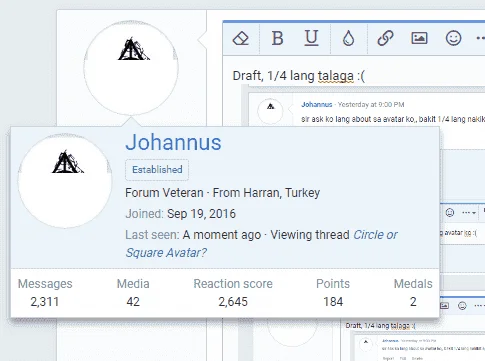
Task: Click the large avatar above the tooltip
Action: 131,68
